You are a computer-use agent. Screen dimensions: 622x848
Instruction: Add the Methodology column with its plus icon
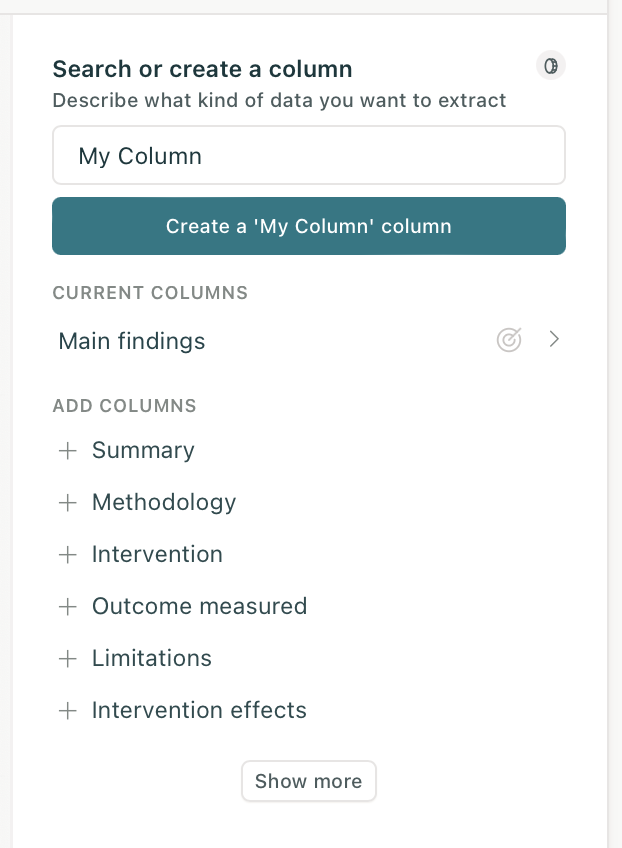pos(68,503)
